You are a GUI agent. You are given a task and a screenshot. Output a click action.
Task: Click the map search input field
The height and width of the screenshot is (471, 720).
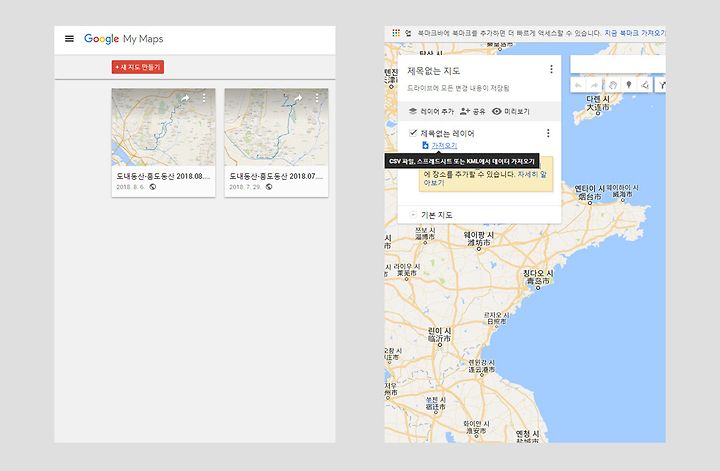tap(618, 64)
